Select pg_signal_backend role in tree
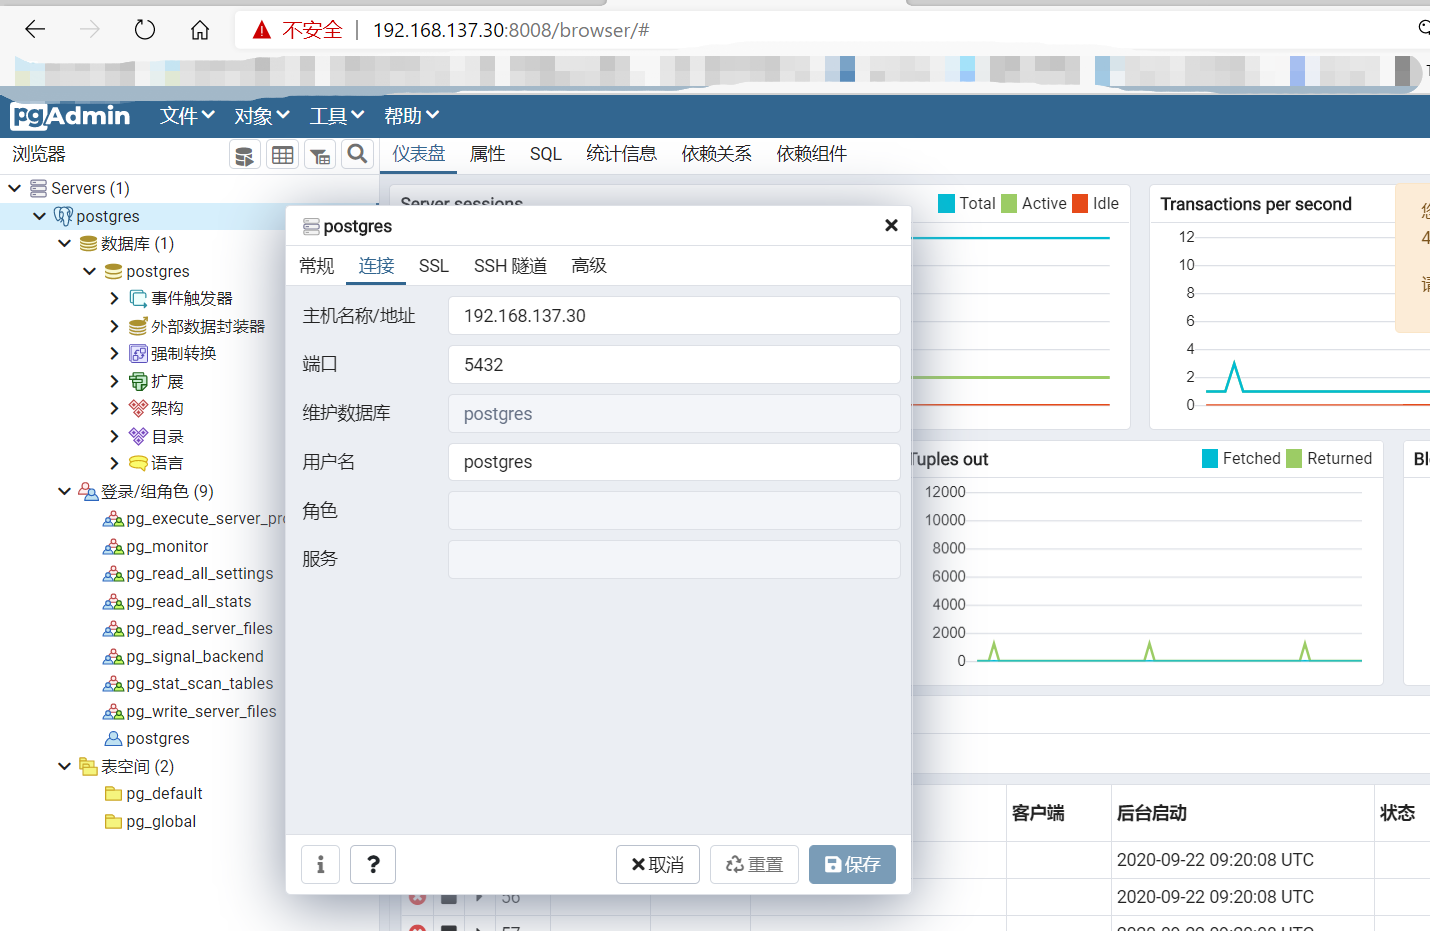 point(195,656)
